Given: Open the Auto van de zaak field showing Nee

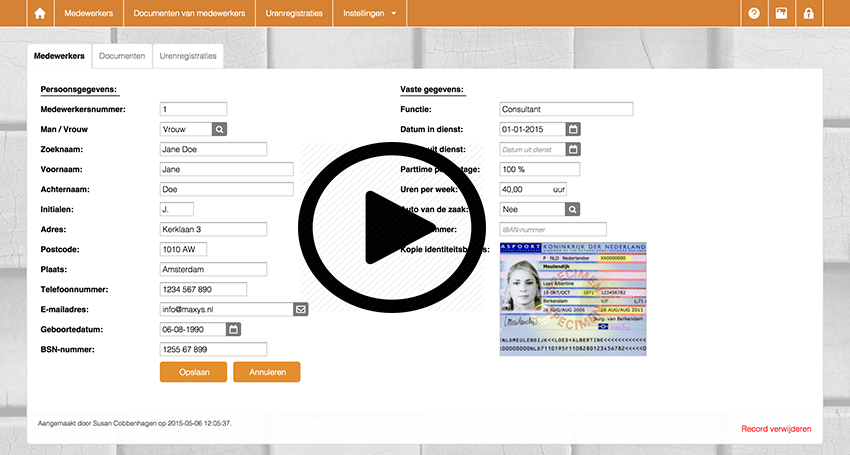Looking at the screenshot, I should (532, 209).
